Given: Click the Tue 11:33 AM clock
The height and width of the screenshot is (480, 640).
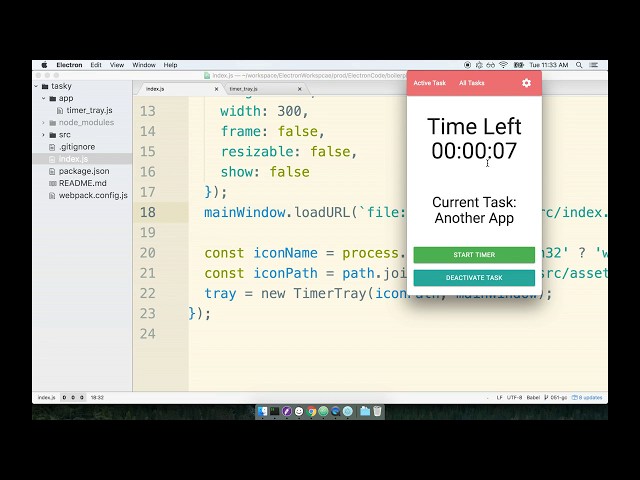Looking at the screenshot, I should coord(549,65).
